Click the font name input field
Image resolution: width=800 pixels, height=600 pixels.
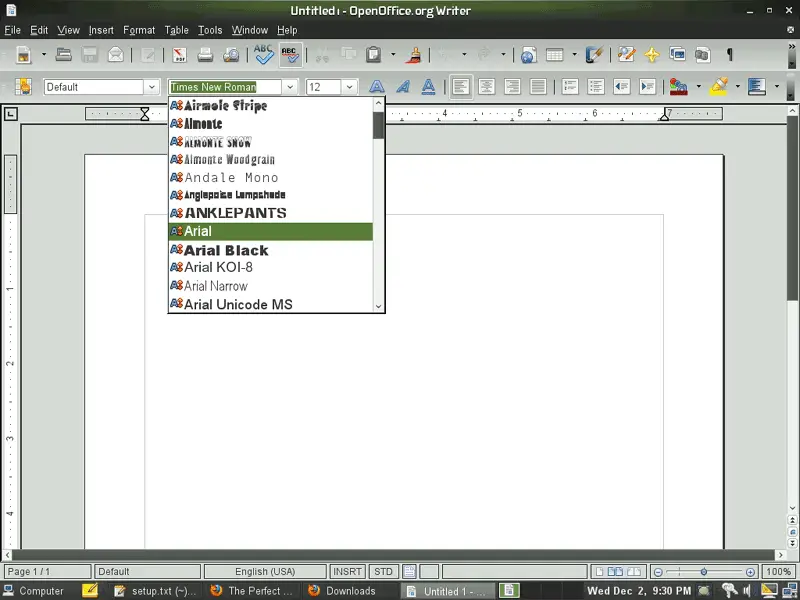point(225,87)
